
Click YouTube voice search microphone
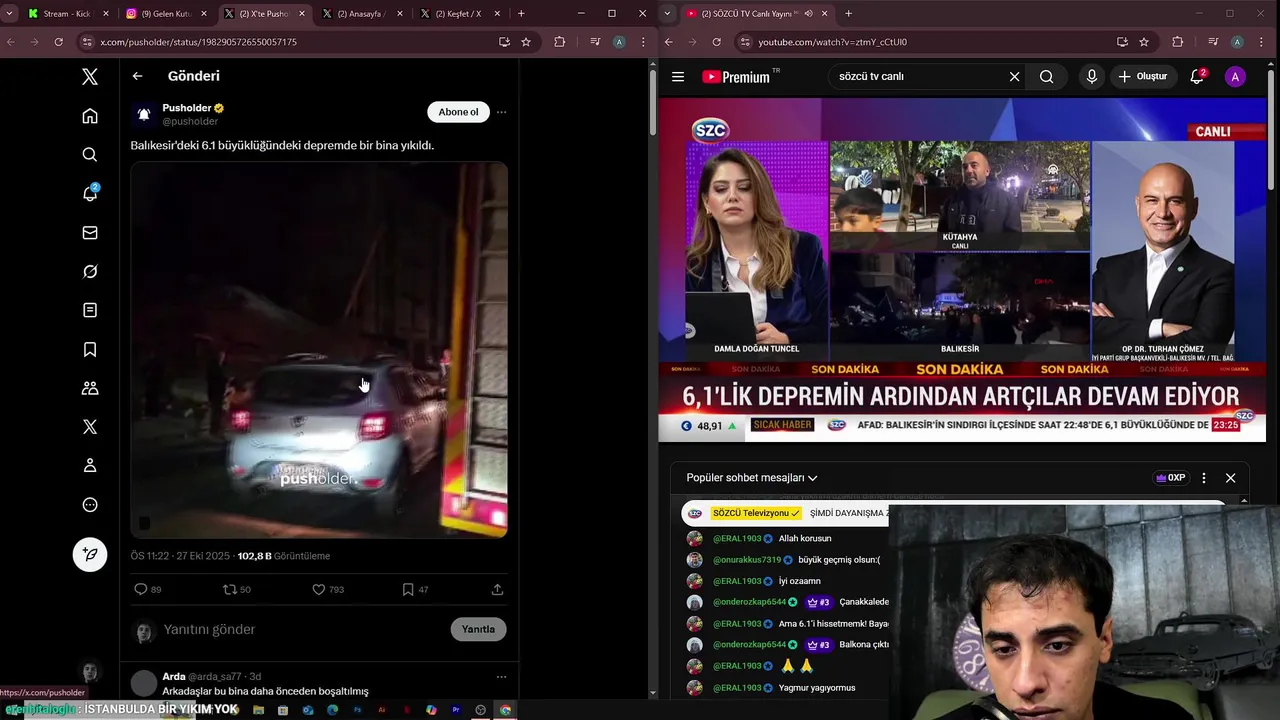tap(1091, 77)
